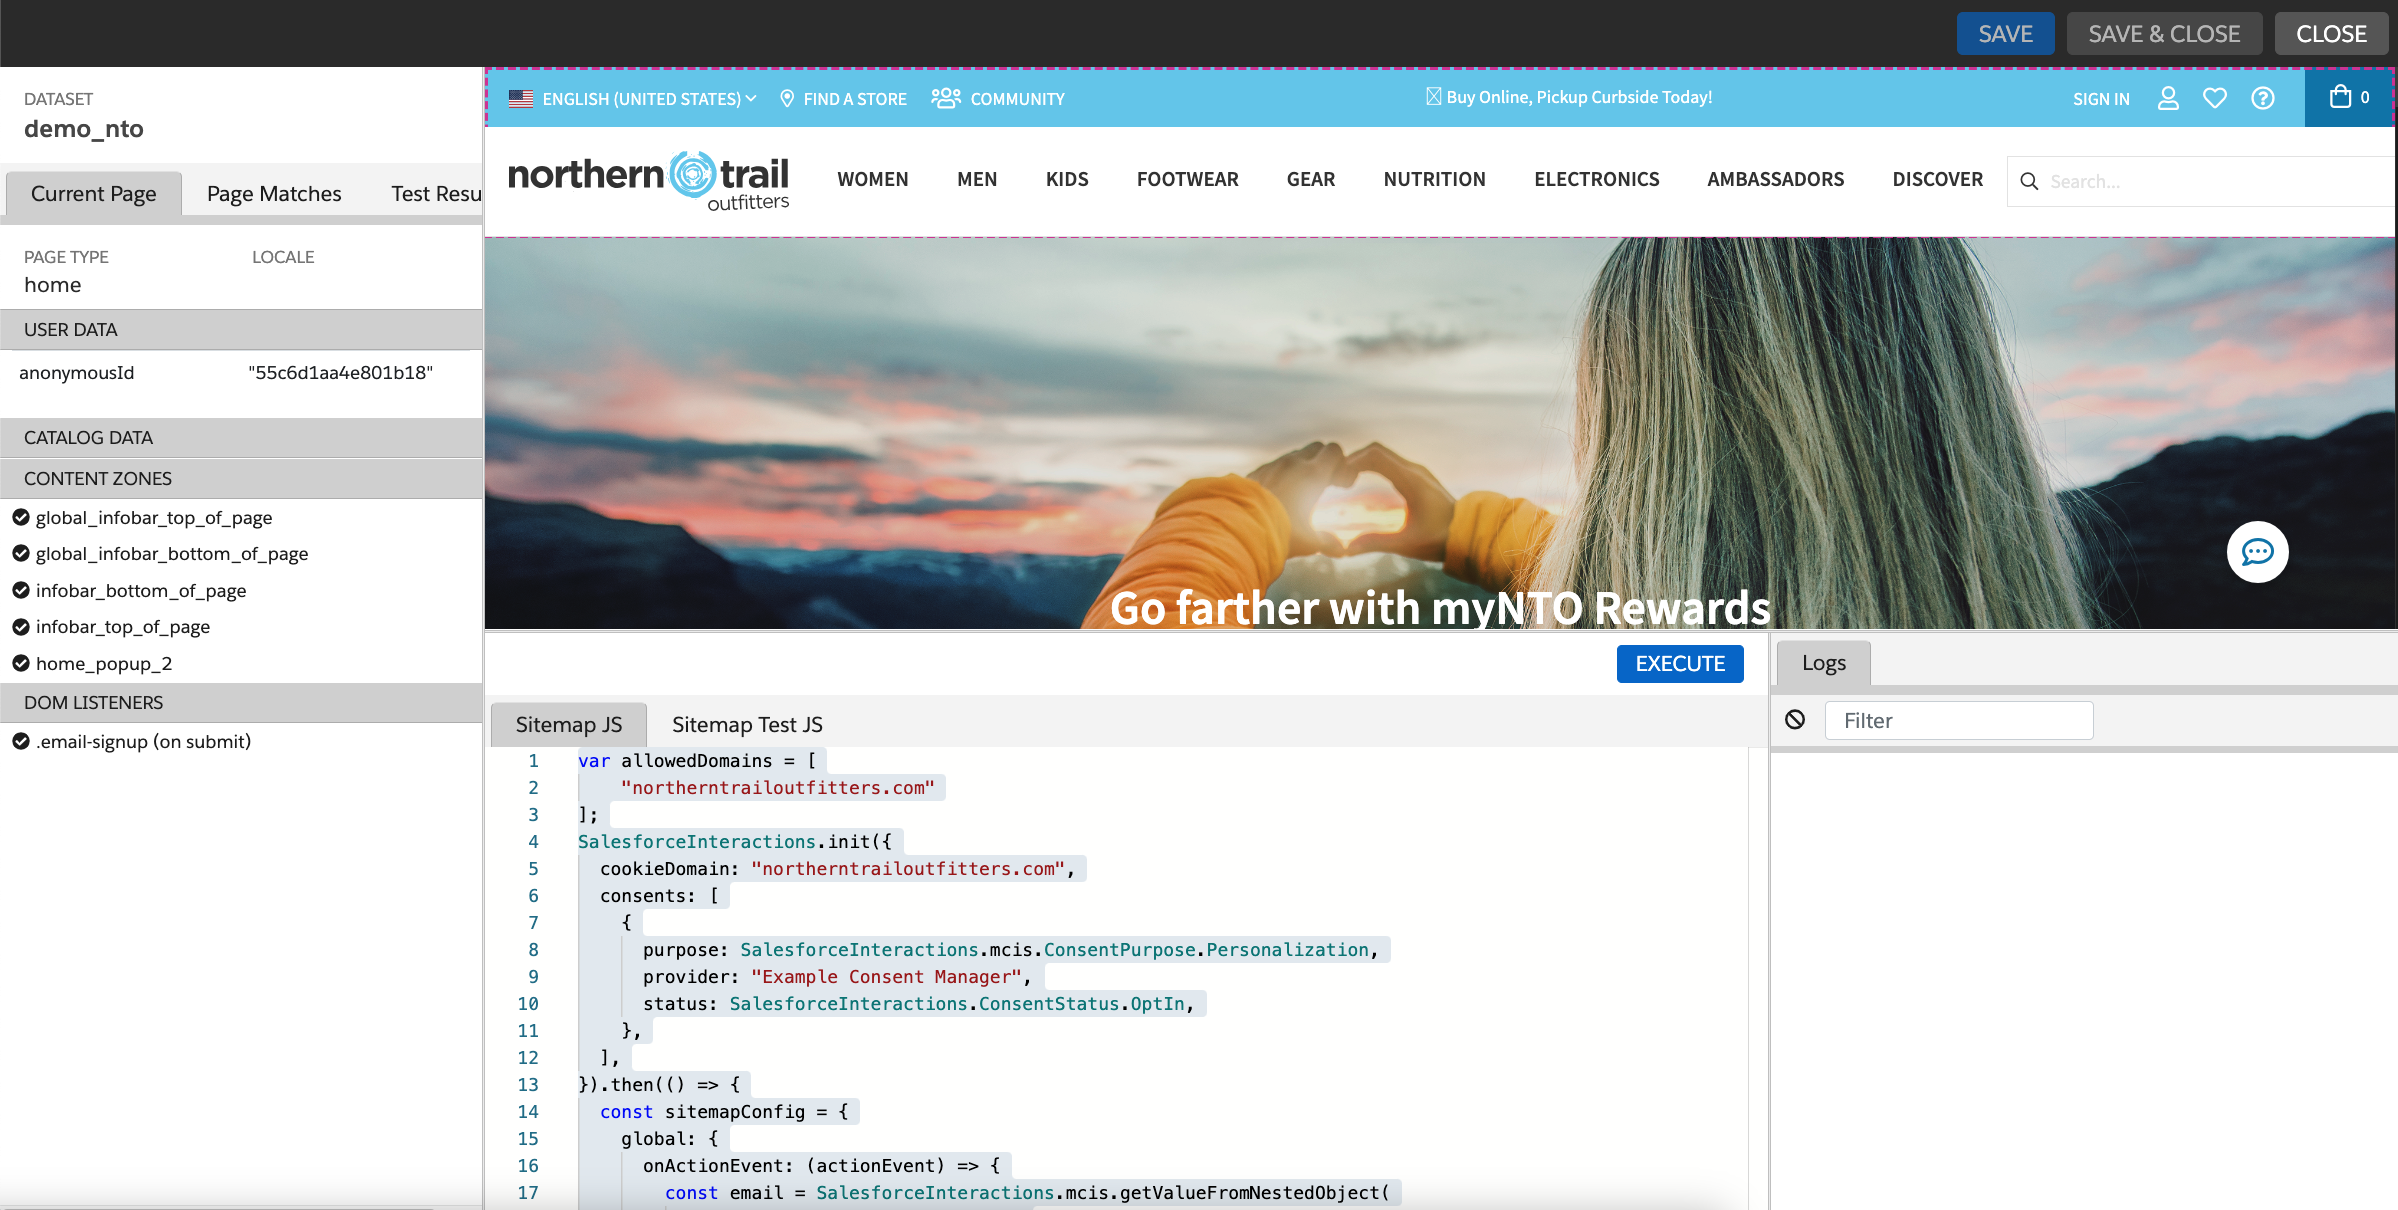Click the Find a Store pin icon
The width and height of the screenshot is (2398, 1210).
787,99
